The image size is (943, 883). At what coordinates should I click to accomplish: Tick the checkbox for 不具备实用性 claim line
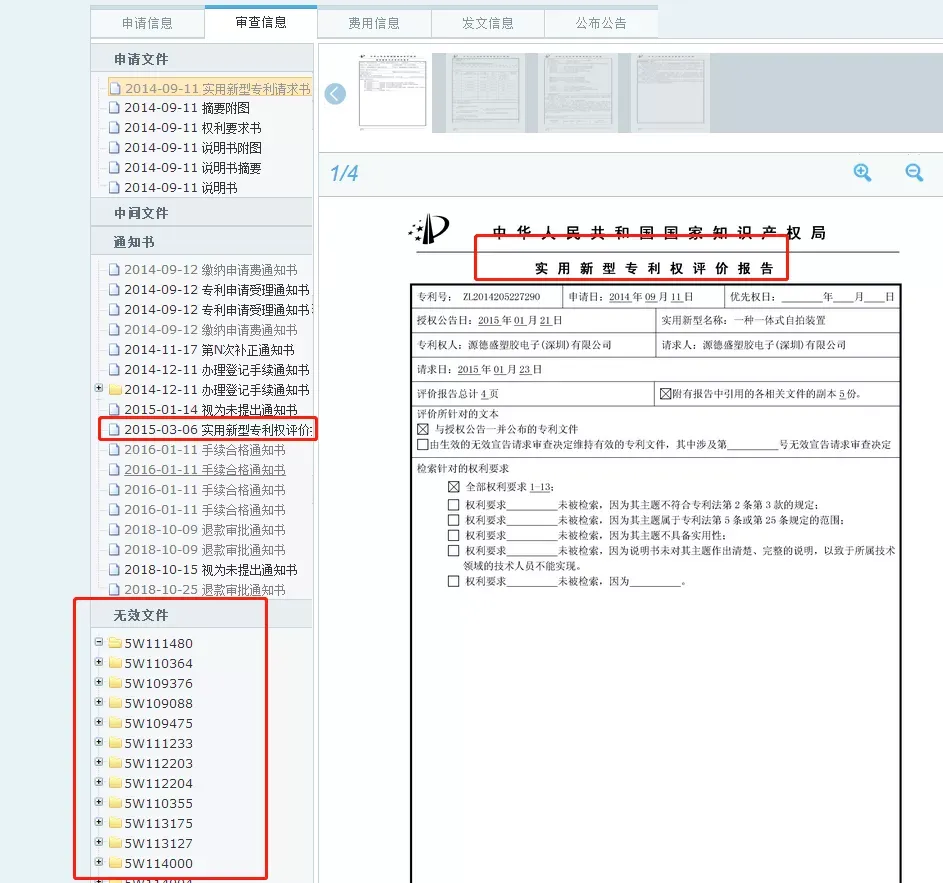point(453,535)
